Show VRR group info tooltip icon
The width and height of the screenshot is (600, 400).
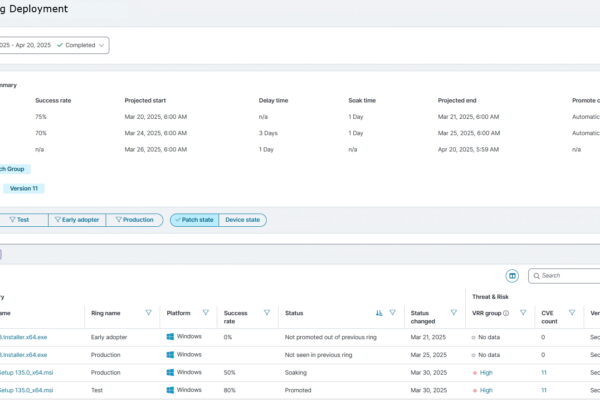506,313
